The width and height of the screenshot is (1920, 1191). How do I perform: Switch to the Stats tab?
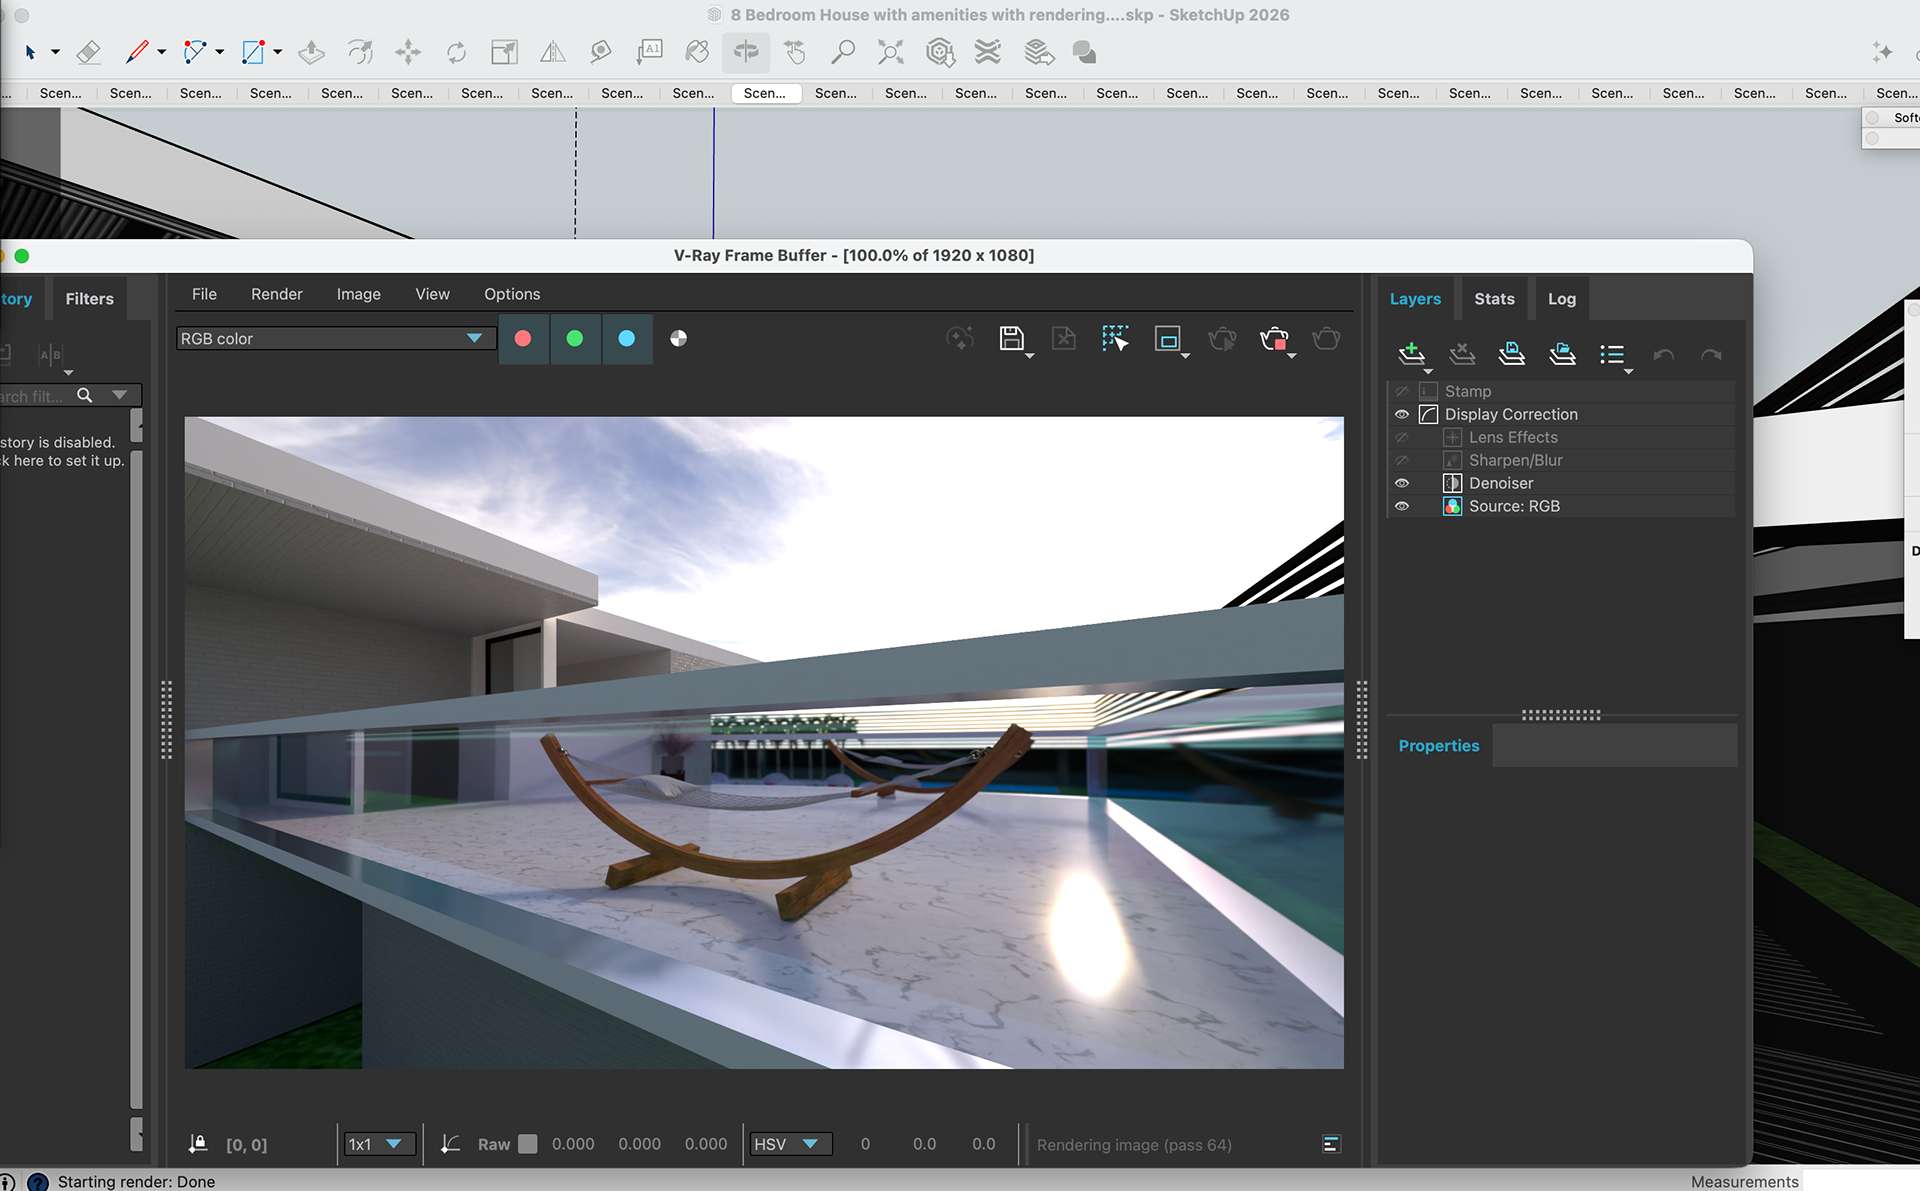(1494, 299)
